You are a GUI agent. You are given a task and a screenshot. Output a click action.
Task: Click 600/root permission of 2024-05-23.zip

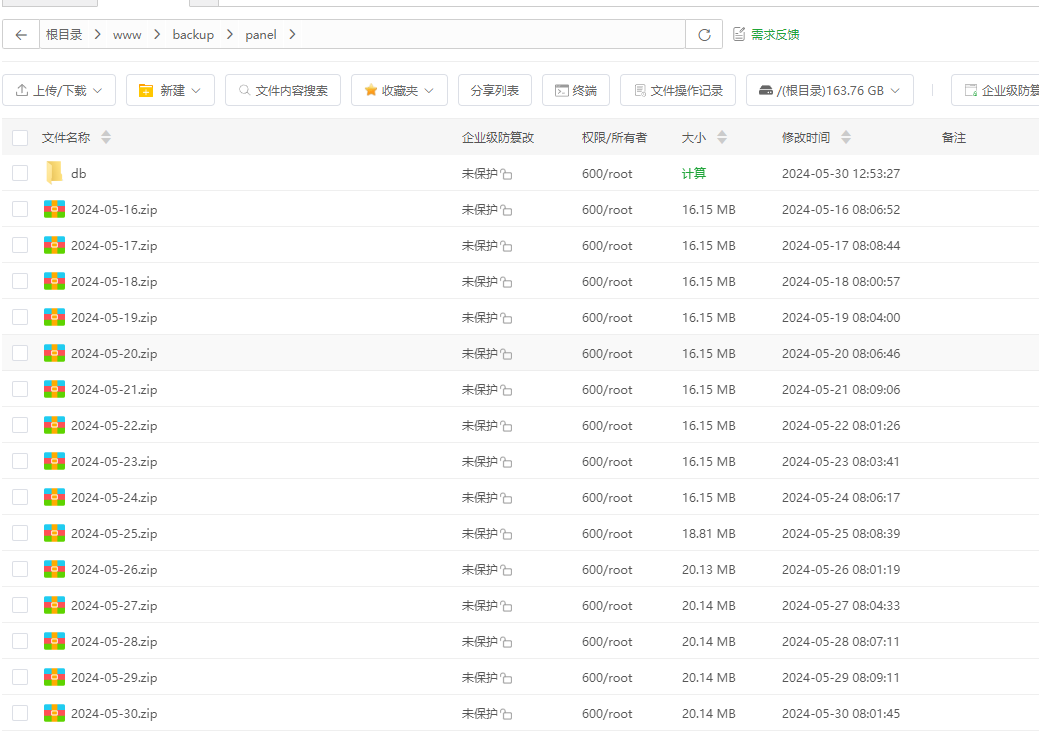click(607, 462)
